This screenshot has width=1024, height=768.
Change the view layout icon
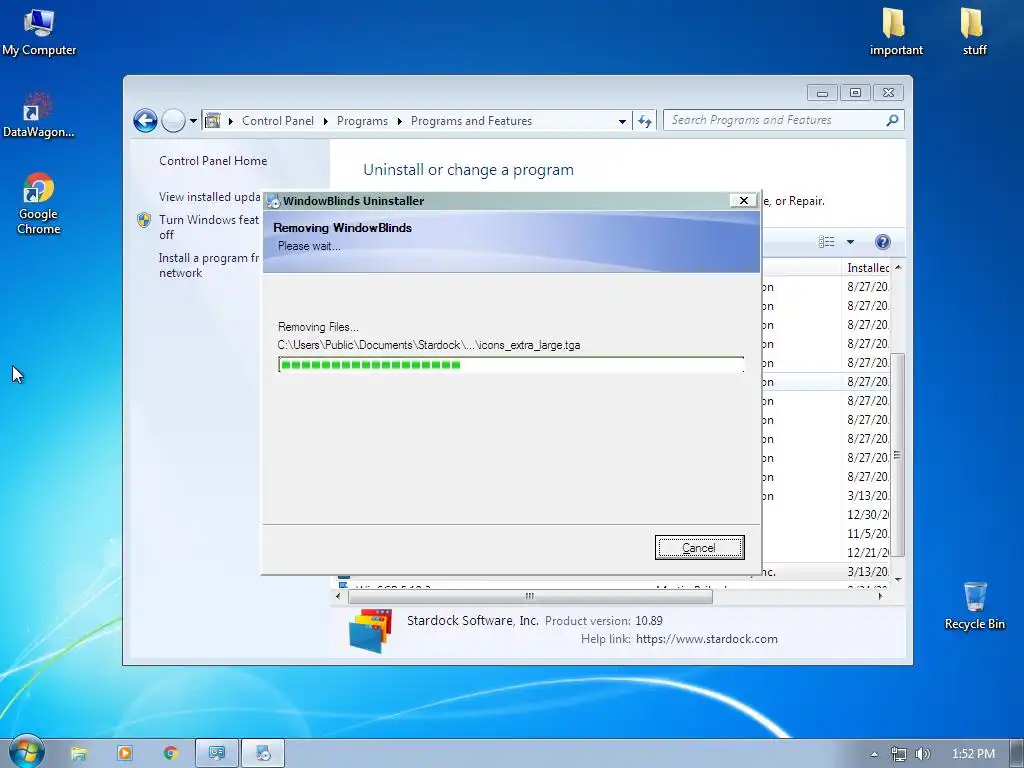827,242
